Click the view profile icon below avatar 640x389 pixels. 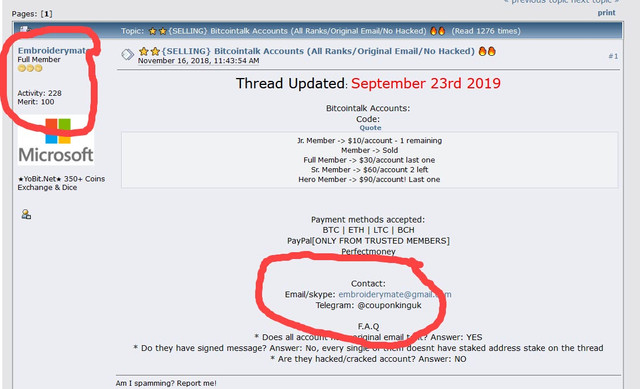point(26,214)
